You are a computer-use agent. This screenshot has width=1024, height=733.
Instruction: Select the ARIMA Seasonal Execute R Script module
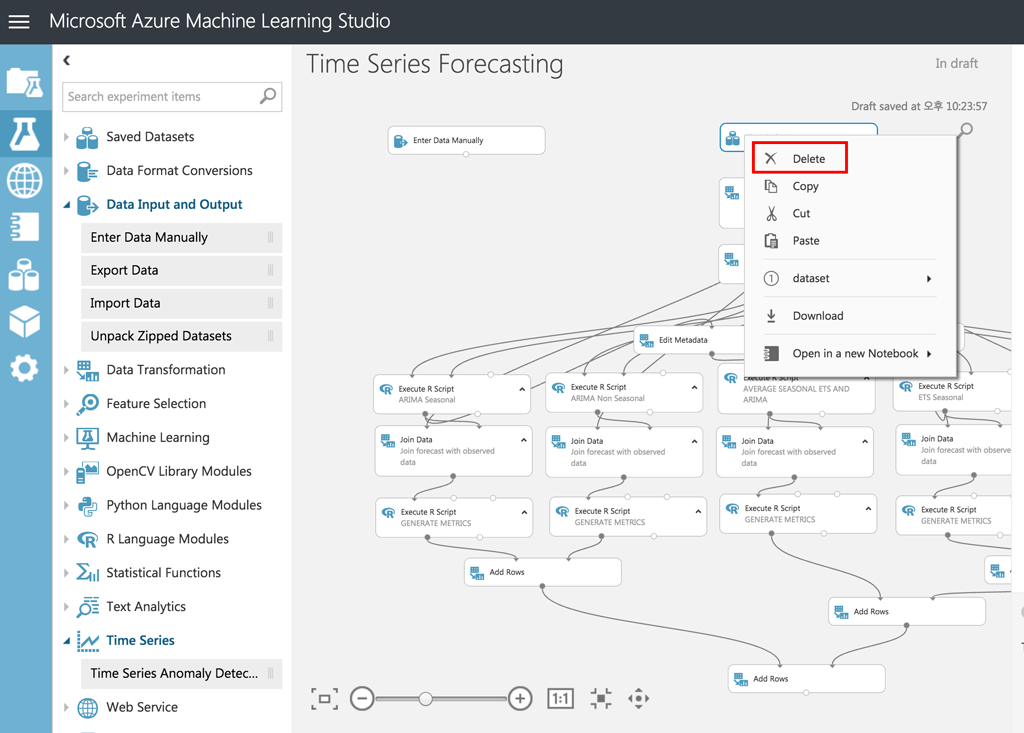[x=452, y=394]
